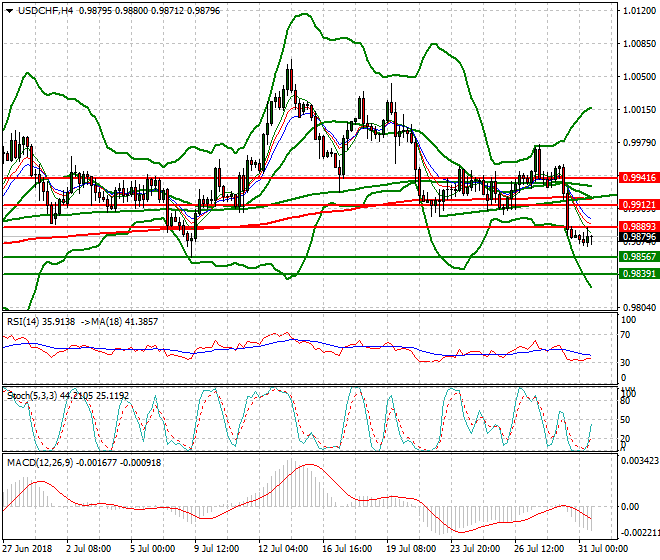Click the RSI scale level 30
Viewport: 660px width, 560px height.
[x=625, y=363]
